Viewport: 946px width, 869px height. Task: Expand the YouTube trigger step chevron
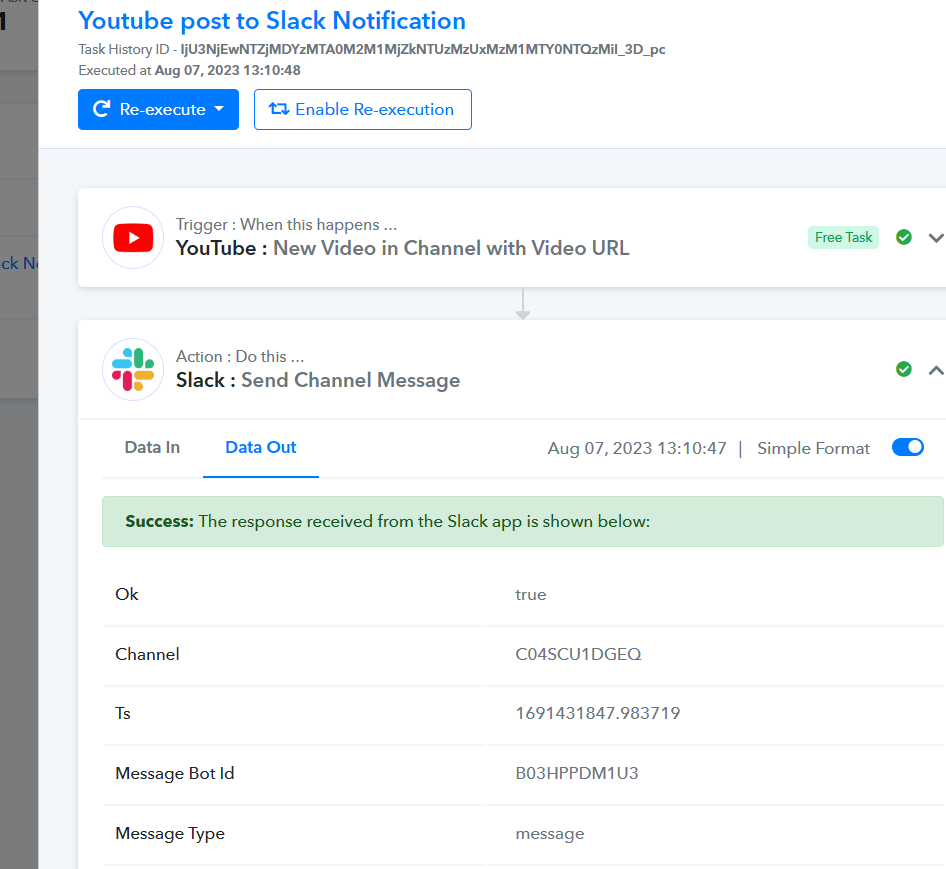tap(935, 238)
